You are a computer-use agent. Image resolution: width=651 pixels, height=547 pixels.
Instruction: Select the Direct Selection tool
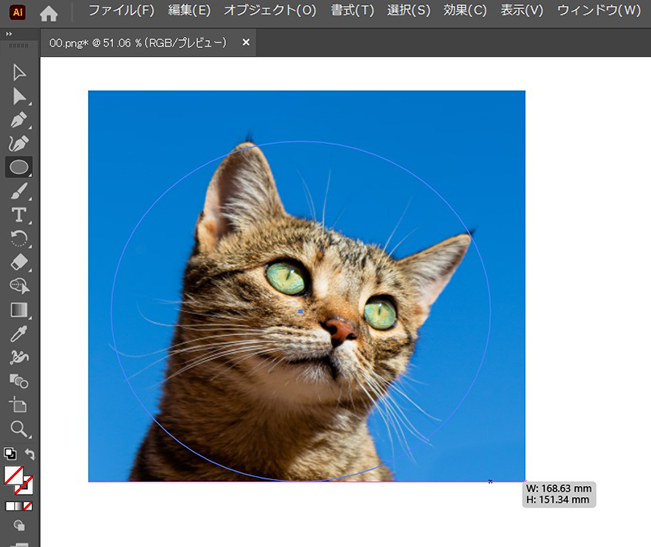point(19,96)
